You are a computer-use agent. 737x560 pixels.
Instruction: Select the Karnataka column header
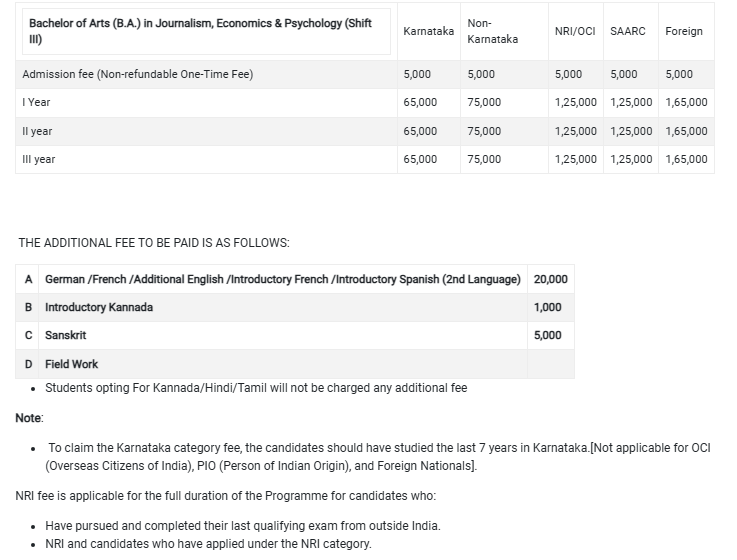428,32
